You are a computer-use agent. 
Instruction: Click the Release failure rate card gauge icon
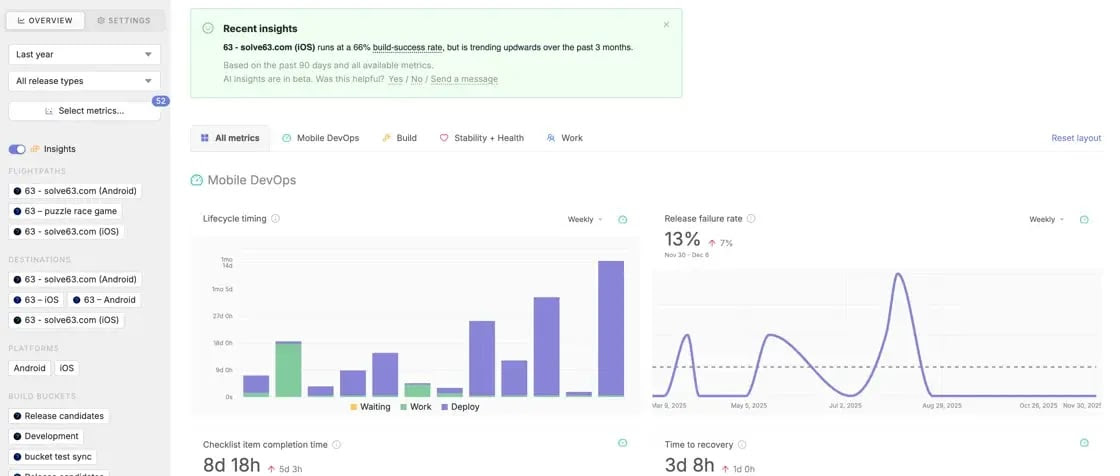pos(1084,219)
